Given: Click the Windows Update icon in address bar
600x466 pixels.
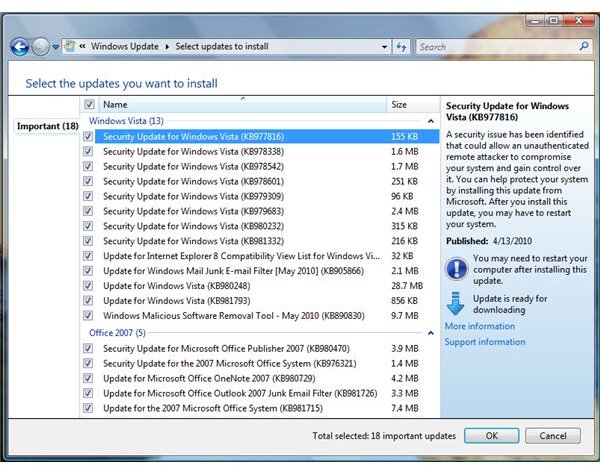Looking at the screenshot, I should coord(70,46).
